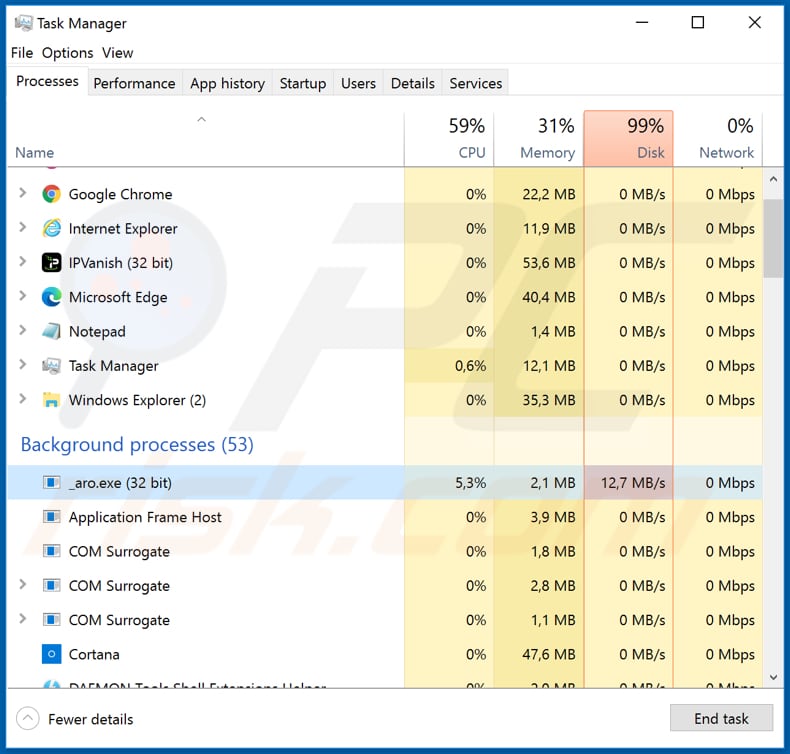Image resolution: width=790 pixels, height=754 pixels.
Task: Switch to the Details tab
Action: (413, 83)
